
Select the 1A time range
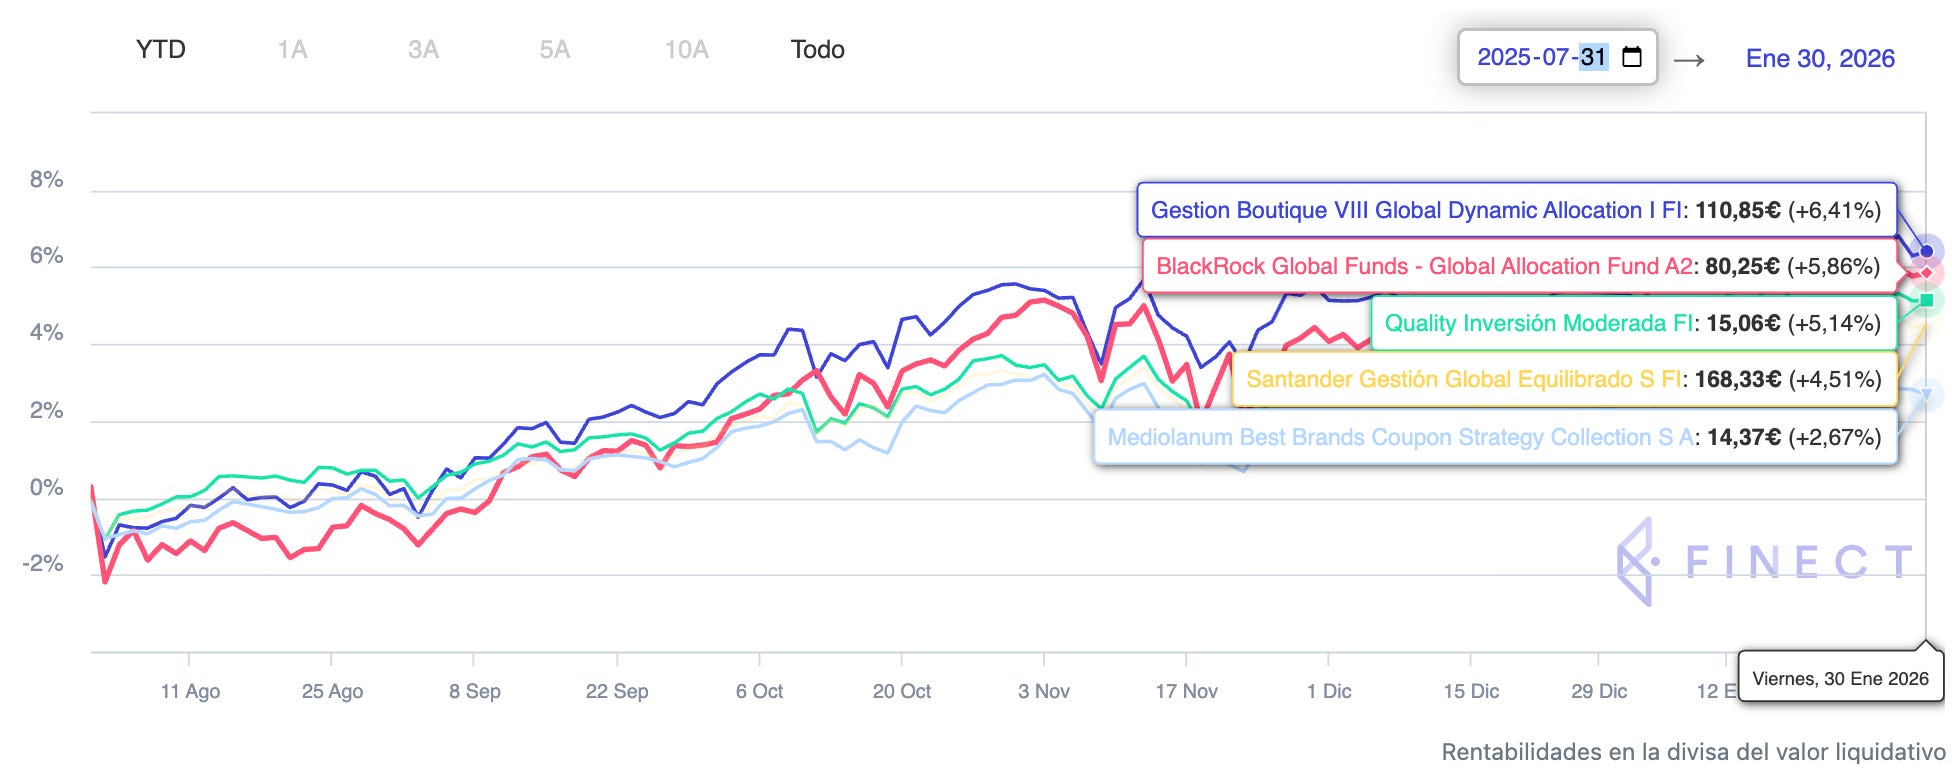[292, 50]
